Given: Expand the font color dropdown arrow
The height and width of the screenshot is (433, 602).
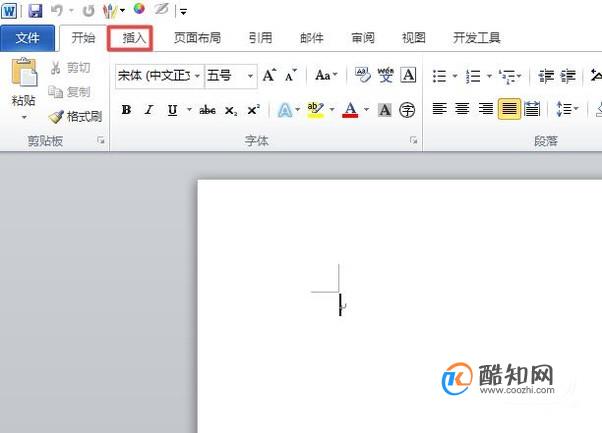Looking at the screenshot, I should [x=367, y=110].
